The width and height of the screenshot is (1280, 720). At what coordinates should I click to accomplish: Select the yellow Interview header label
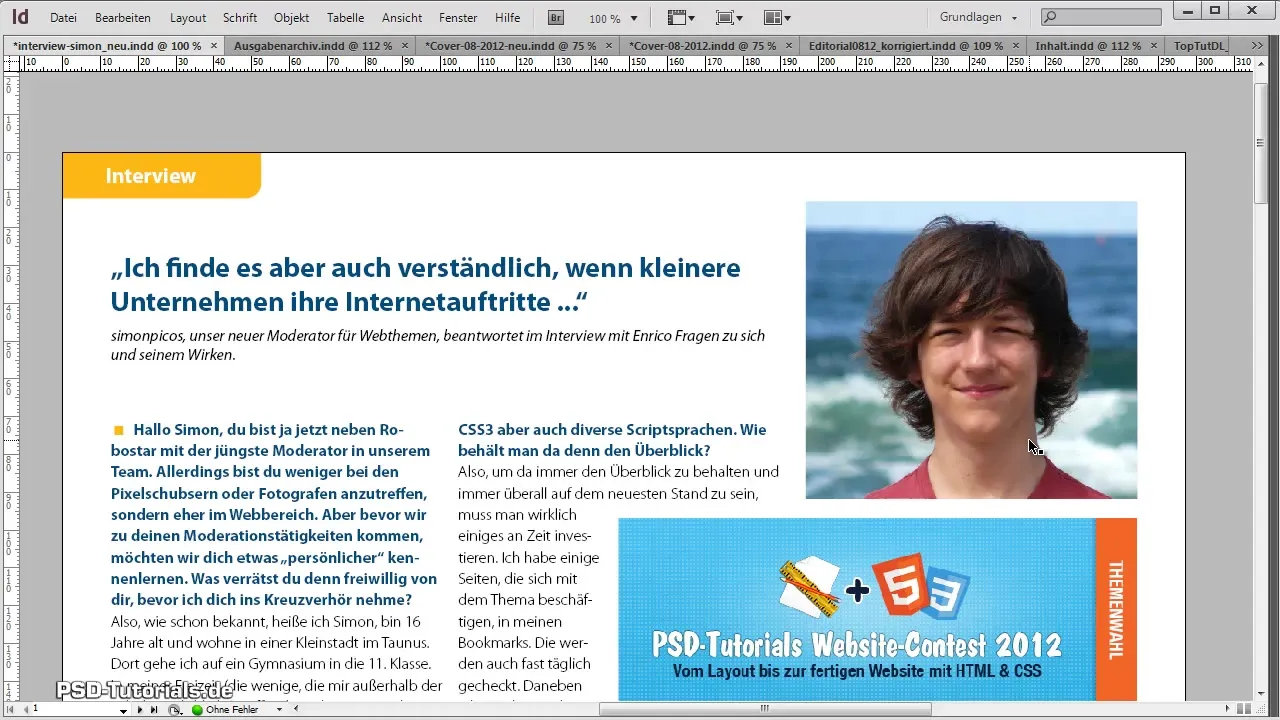[161, 176]
